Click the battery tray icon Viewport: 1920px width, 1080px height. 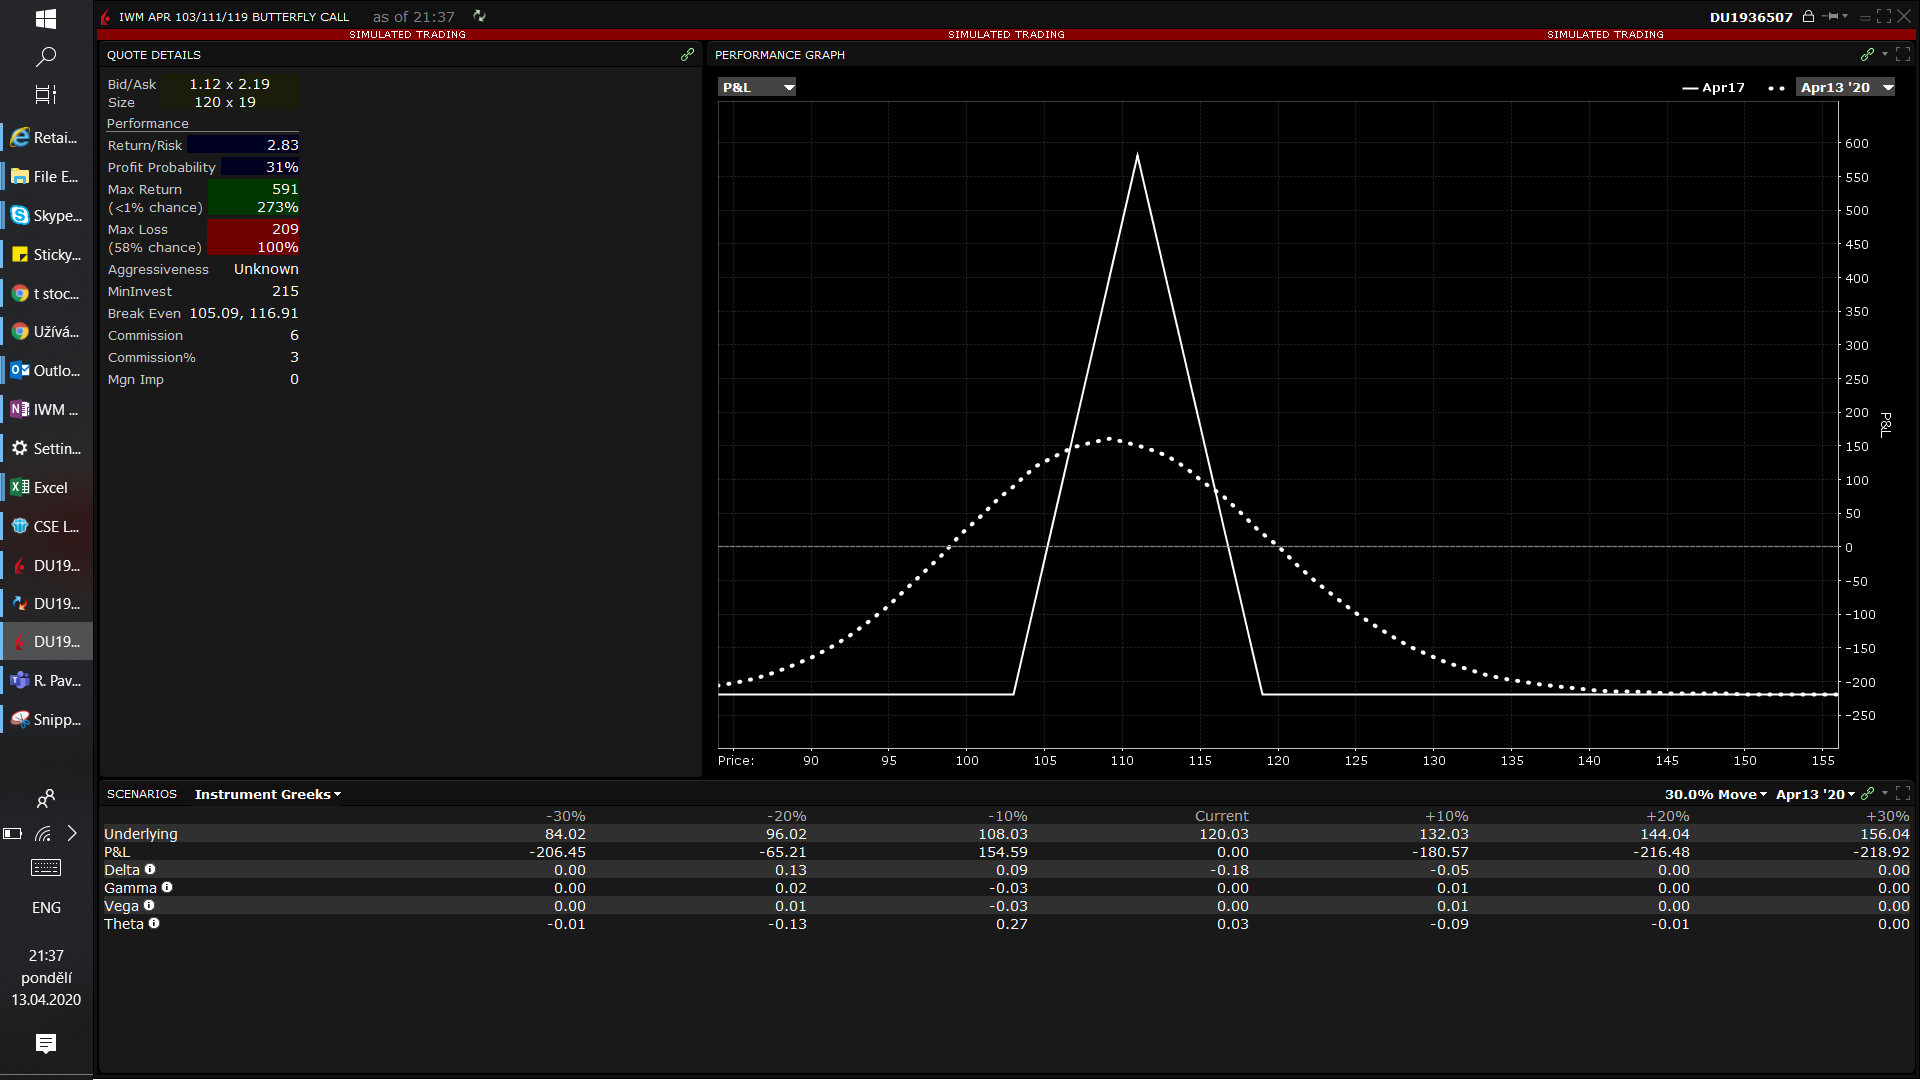point(13,833)
